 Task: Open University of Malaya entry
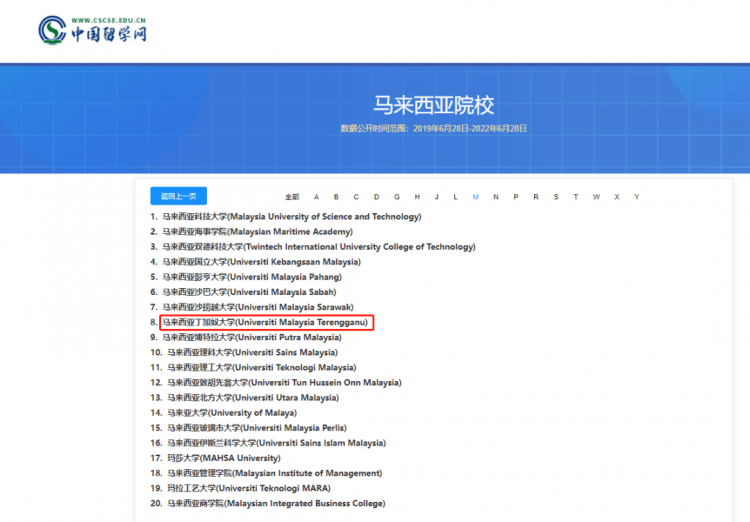click(232, 413)
